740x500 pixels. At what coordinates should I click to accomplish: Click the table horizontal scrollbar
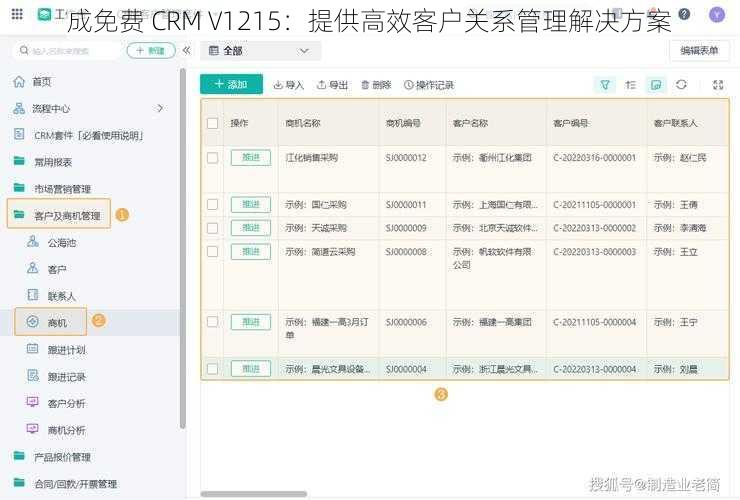point(254,494)
